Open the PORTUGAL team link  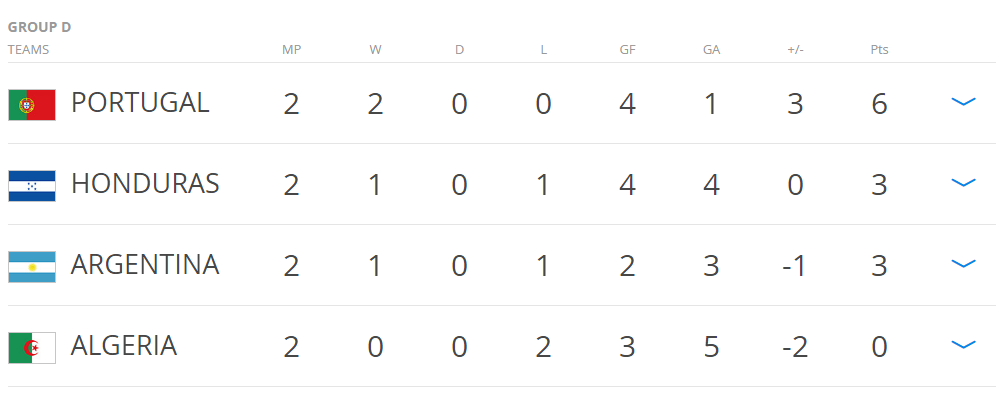click(140, 103)
